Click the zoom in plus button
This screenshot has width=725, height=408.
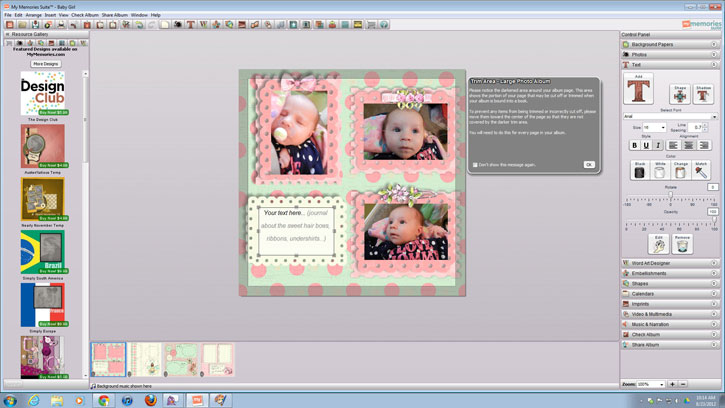click(x=672, y=384)
